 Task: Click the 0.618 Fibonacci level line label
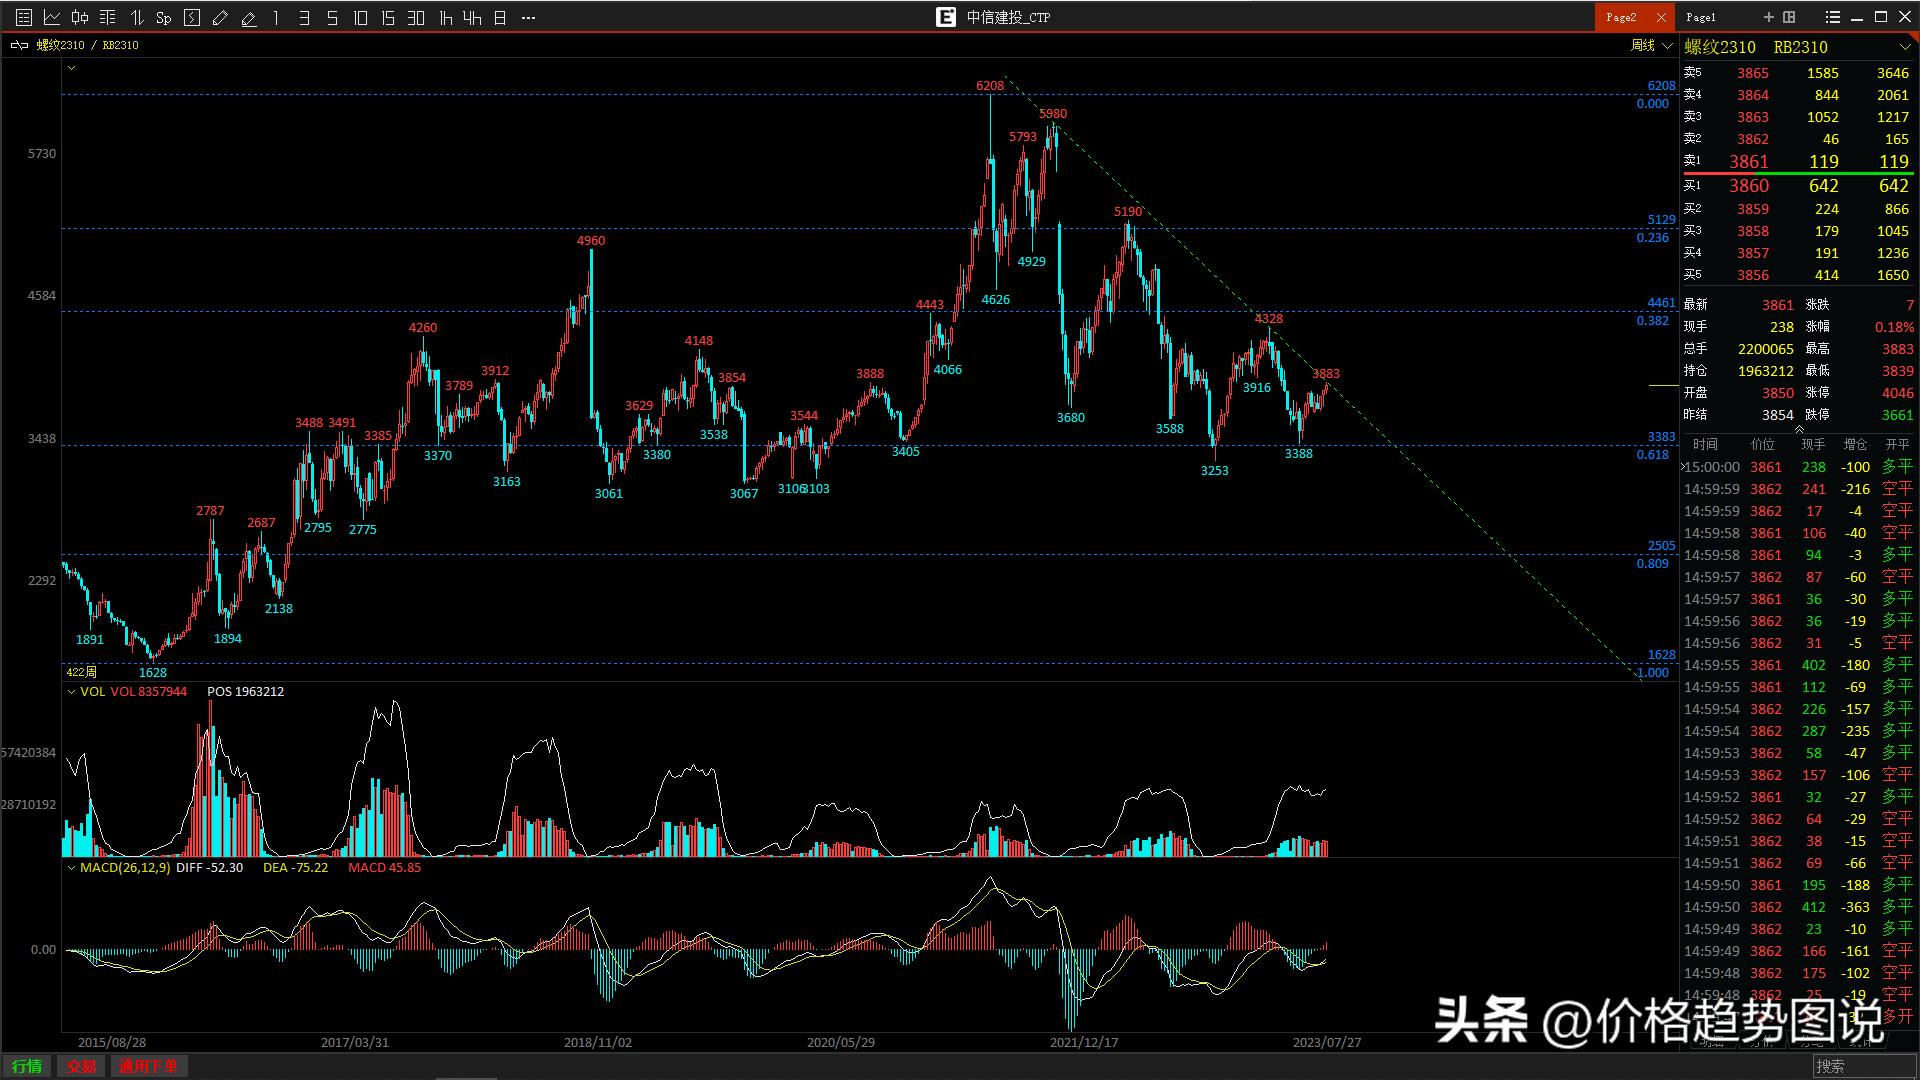point(1652,455)
